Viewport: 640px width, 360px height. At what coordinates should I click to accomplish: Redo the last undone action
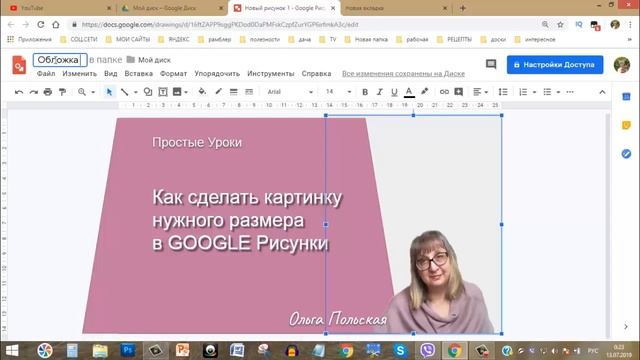(33, 92)
